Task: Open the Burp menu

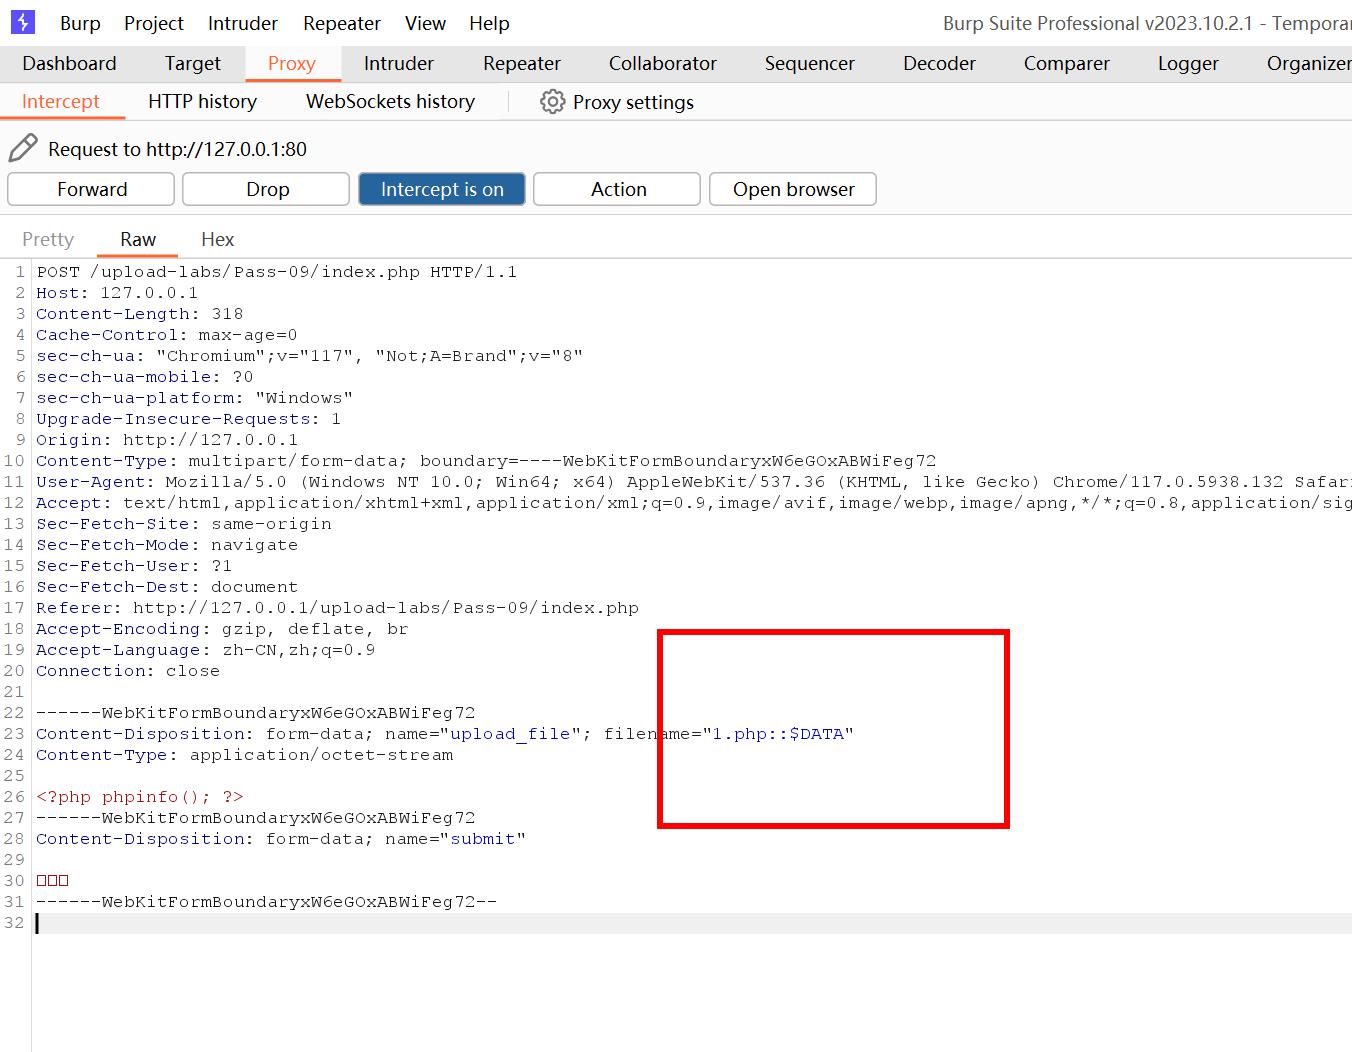Action: [x=80, y=23]
